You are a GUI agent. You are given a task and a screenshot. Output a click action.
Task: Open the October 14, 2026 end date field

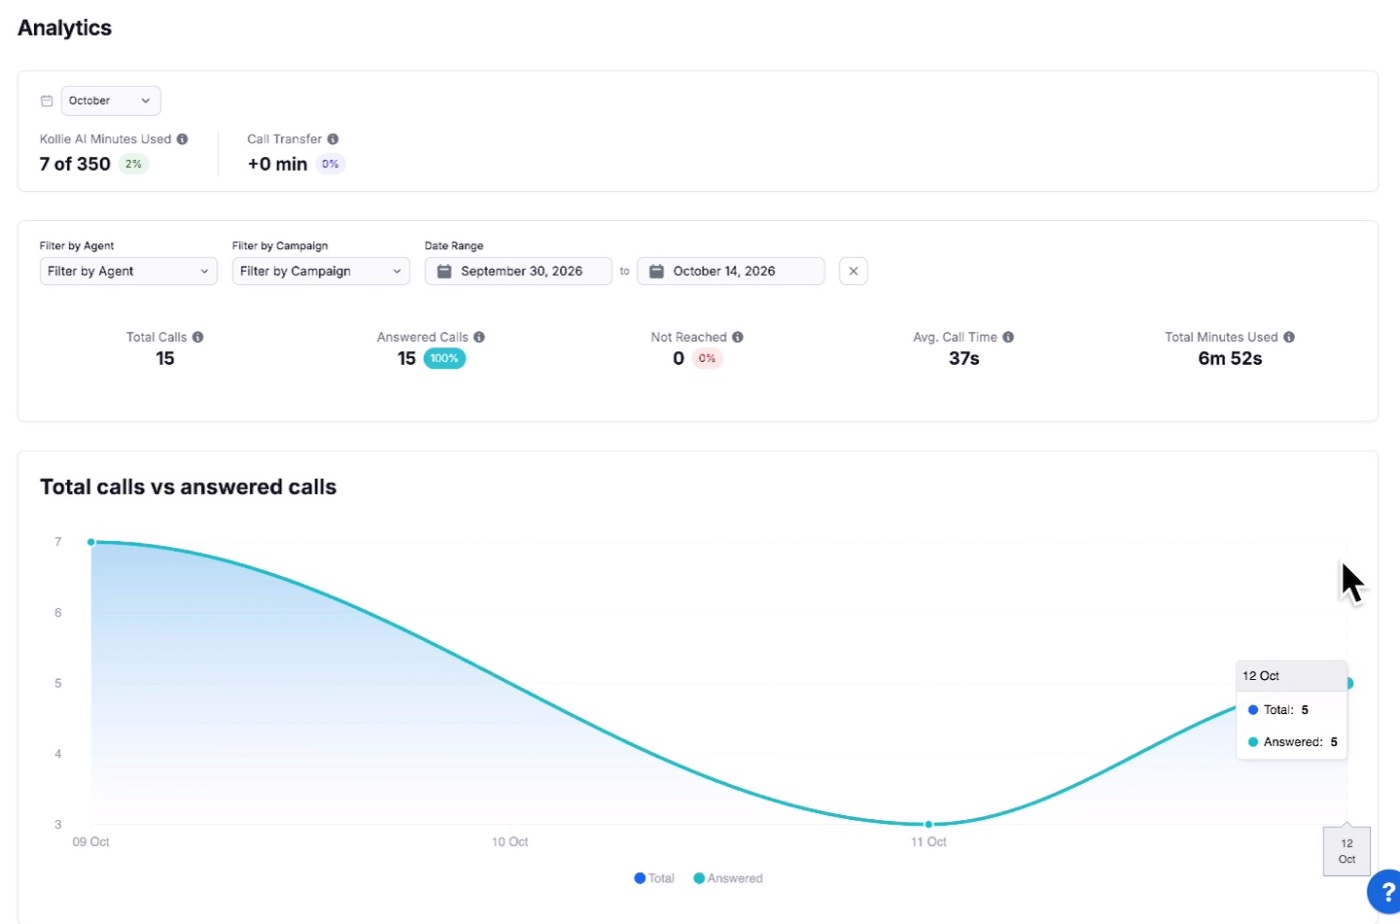click(x=731, y=271)
